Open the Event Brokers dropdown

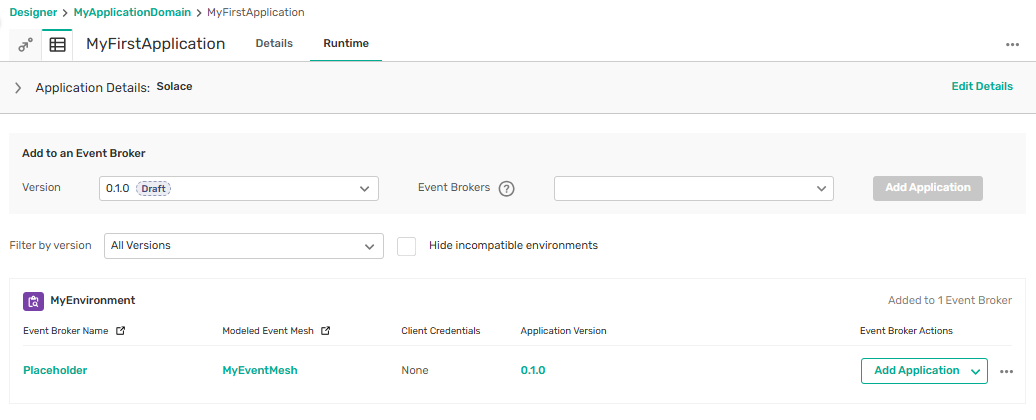(693, 188)
